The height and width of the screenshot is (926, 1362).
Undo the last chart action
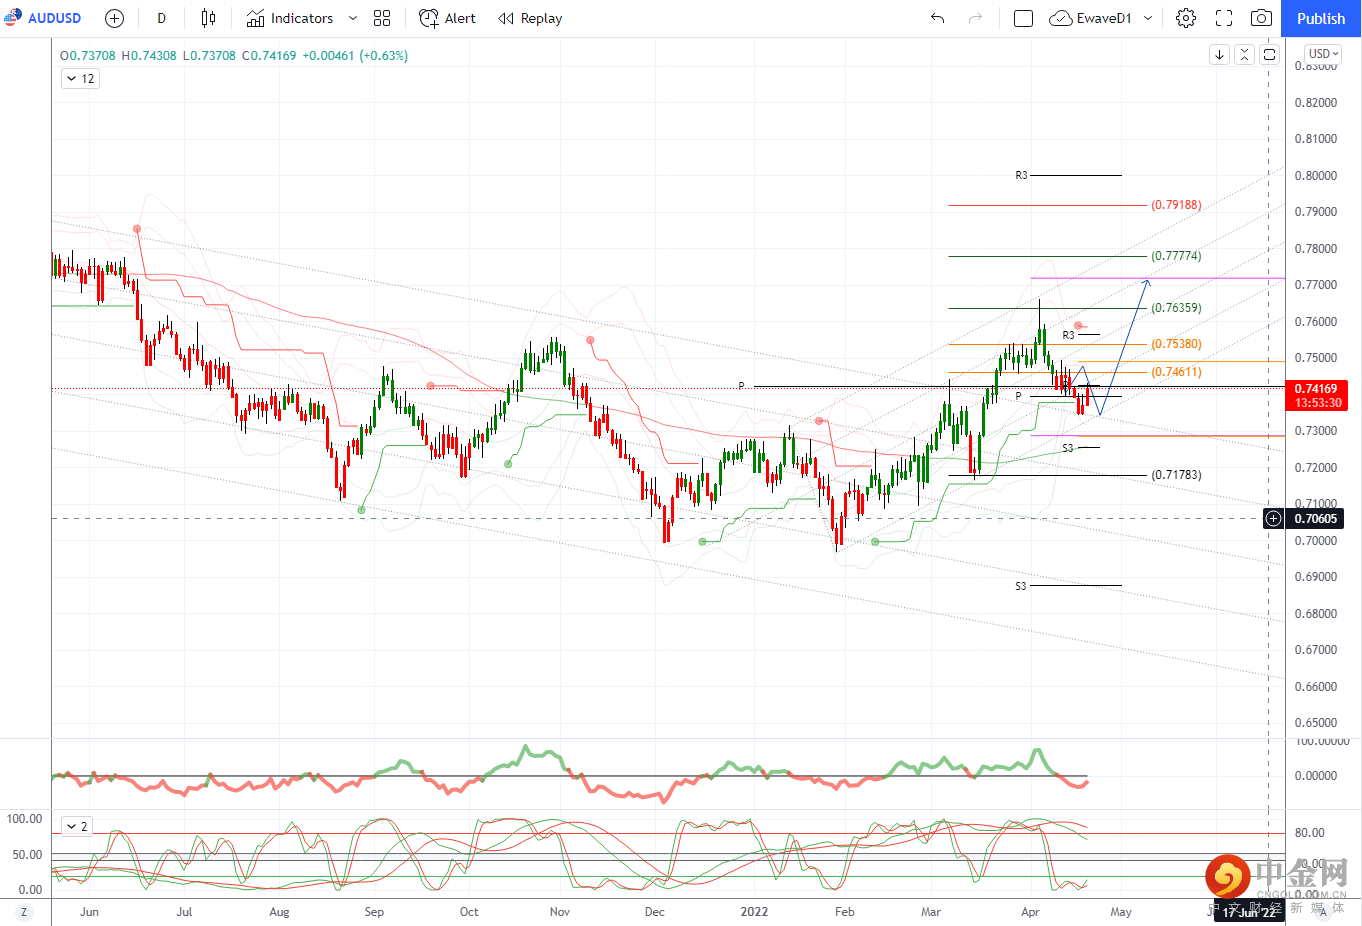click(937, 18)
